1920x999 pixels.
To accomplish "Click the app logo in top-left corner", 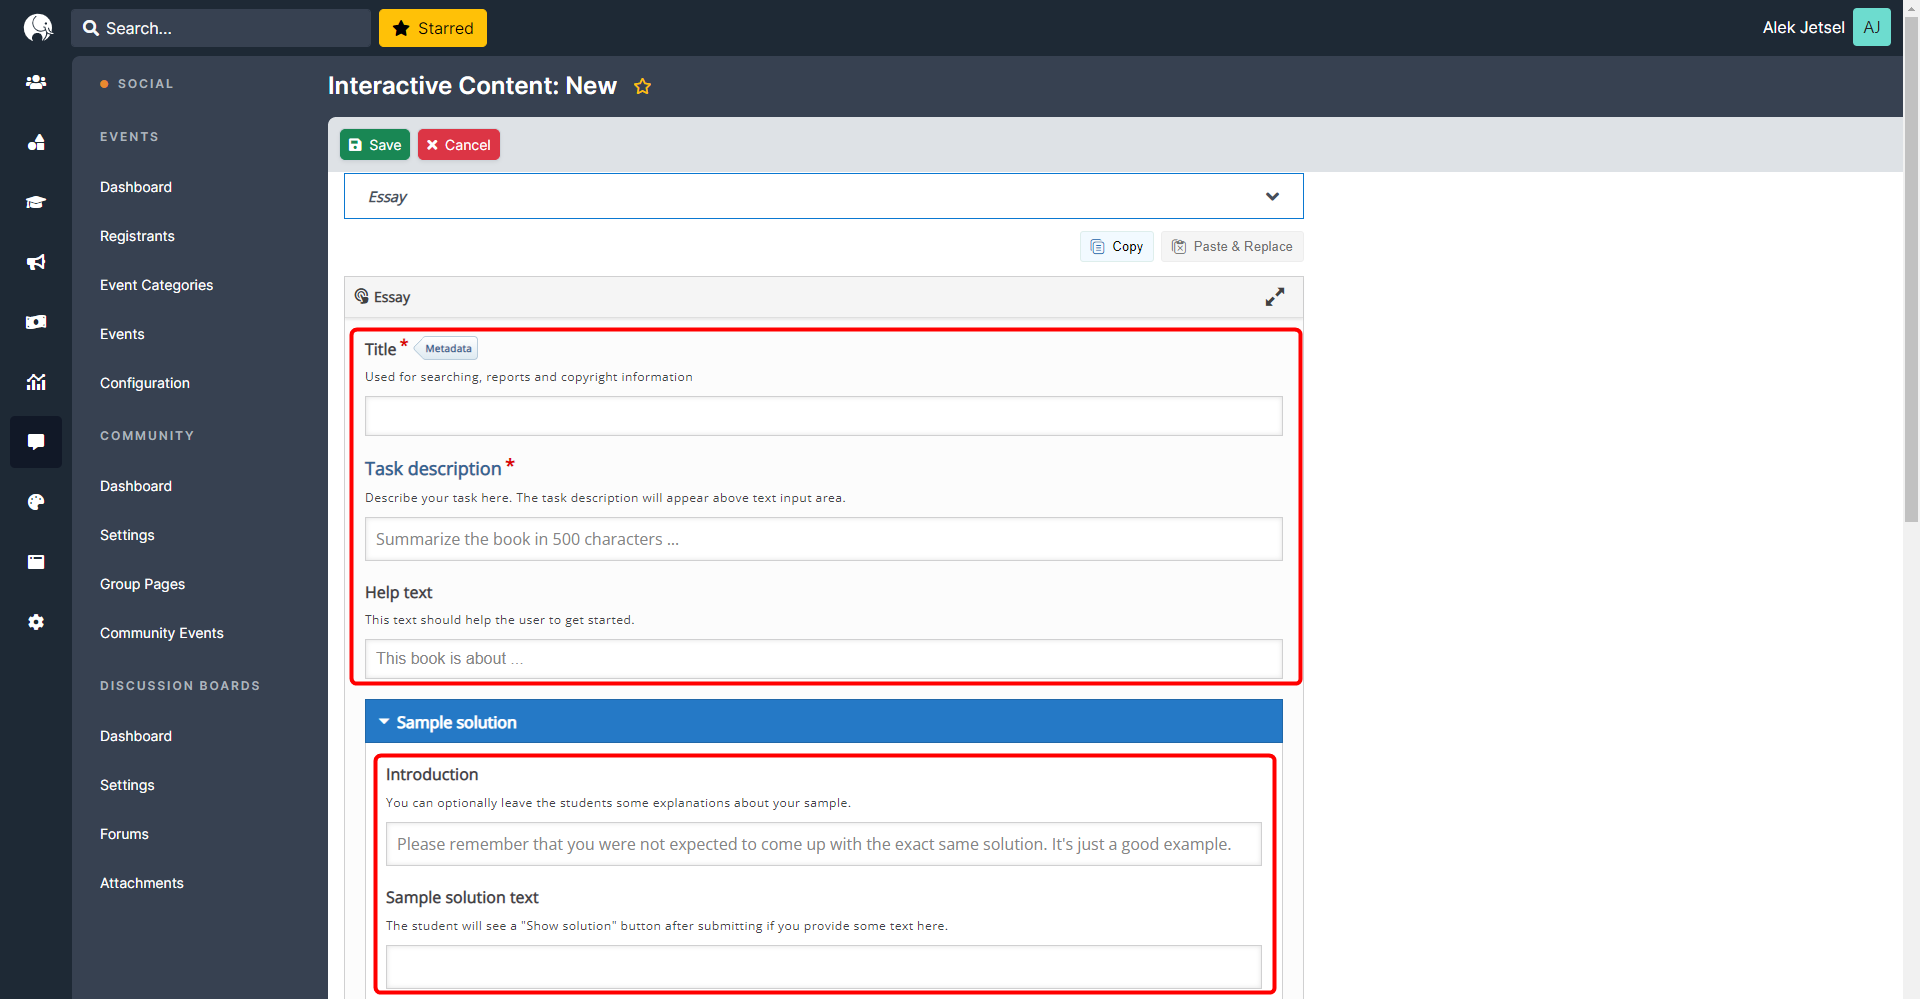I will [37, 27].
